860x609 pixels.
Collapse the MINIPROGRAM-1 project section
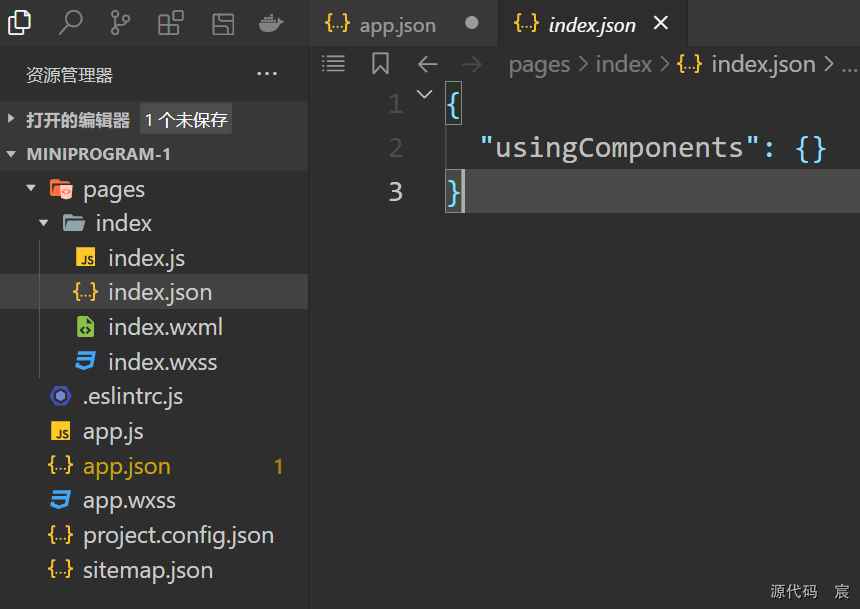click(x=10, y=154)
